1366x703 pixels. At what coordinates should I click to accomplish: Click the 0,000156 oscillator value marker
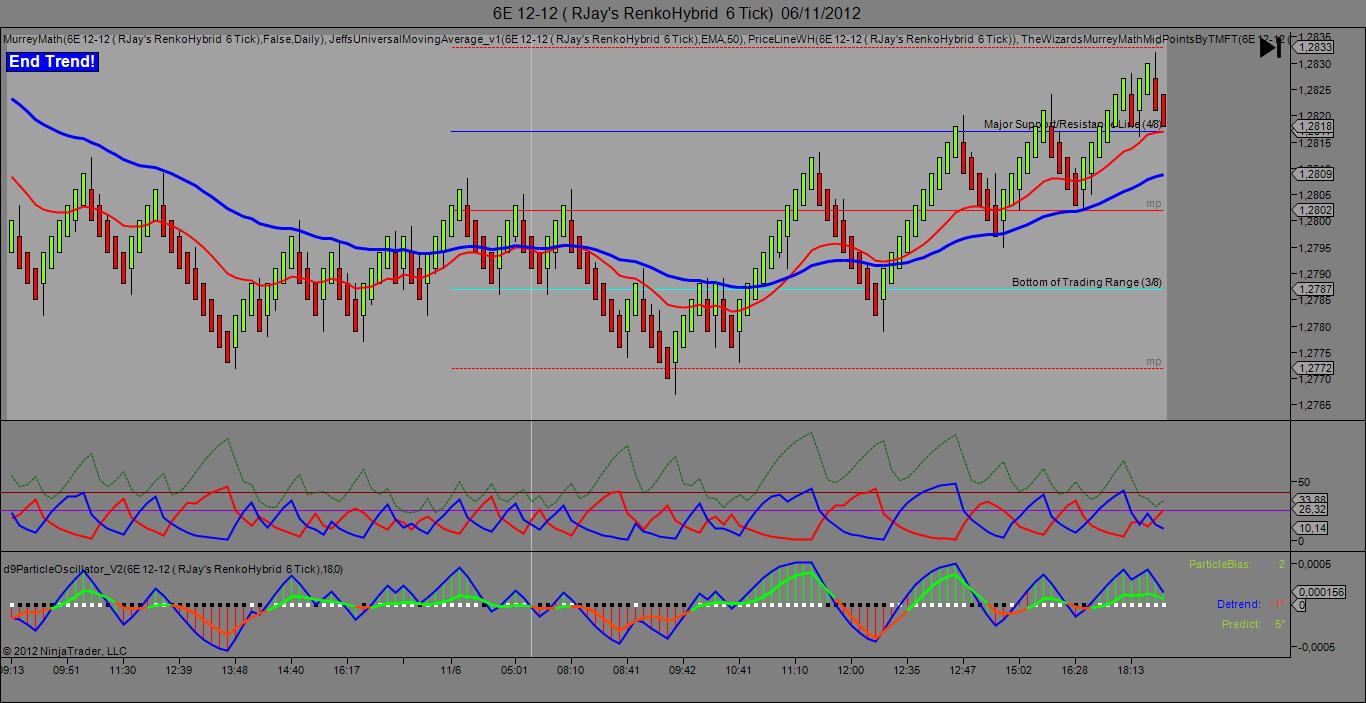point(1319,592)
